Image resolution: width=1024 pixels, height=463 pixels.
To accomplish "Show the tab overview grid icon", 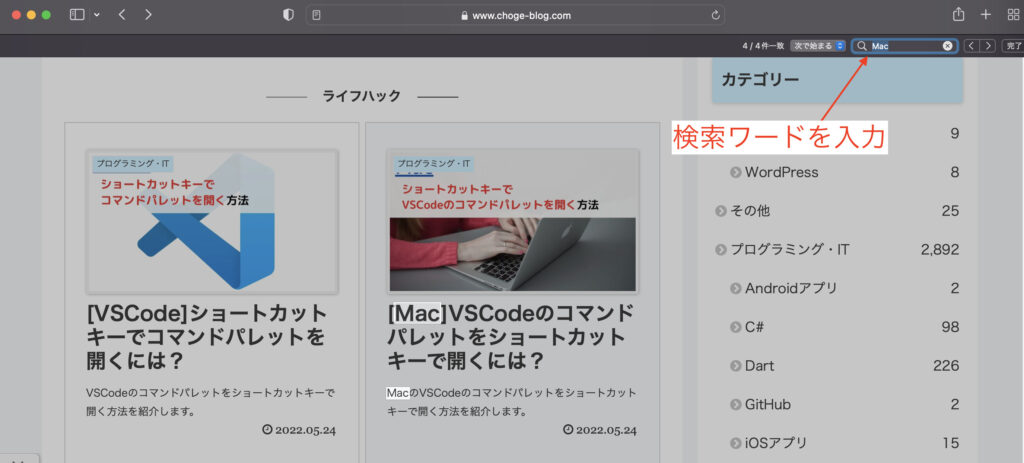I will point(1014,14).
